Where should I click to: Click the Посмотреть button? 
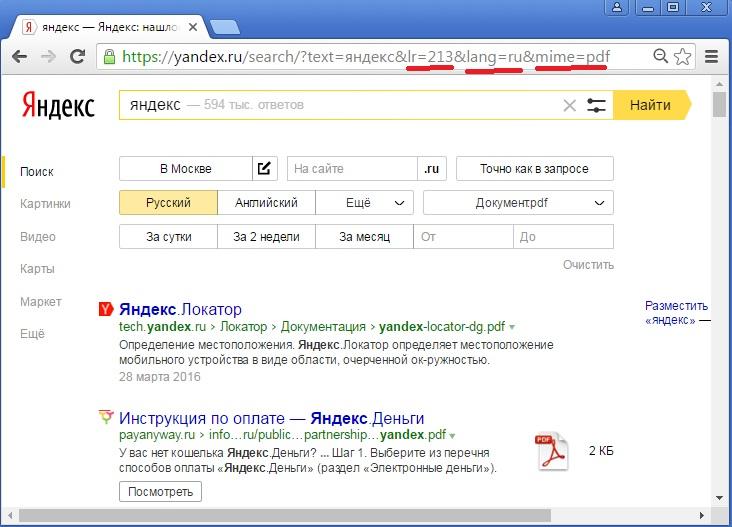click(x=160, y=492)
